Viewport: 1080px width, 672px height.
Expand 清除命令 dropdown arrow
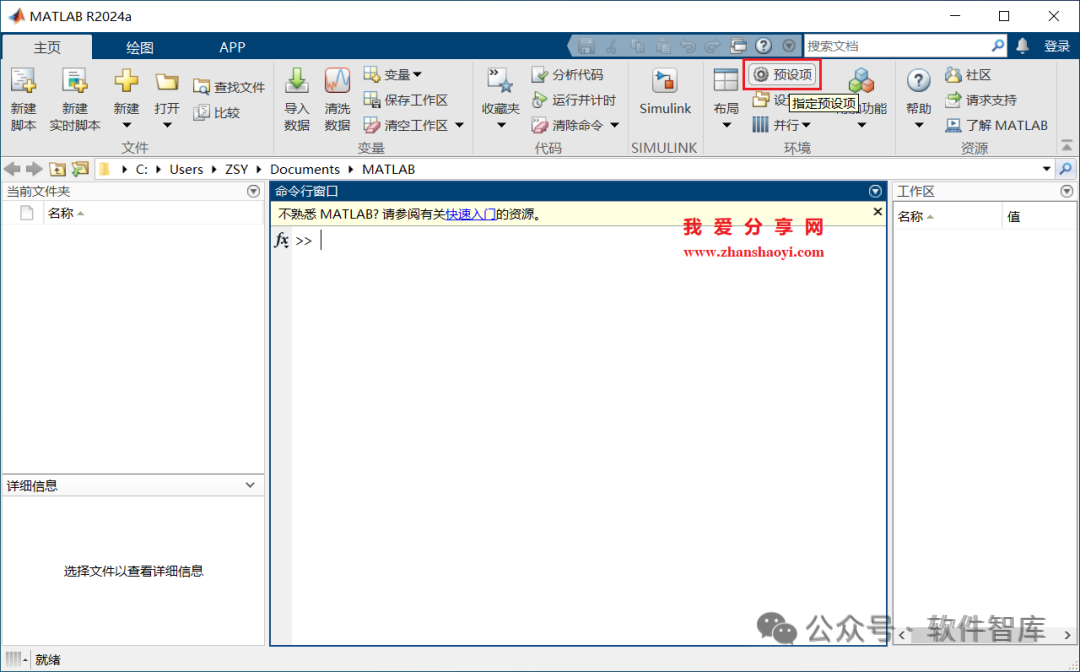click(614, 125)
